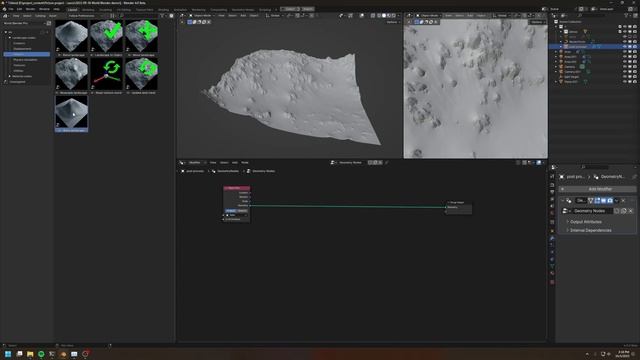The height and width of the screenshot is (360, 640).
Task: Open the Windows Start menu
Action: [x=8, y=354]
